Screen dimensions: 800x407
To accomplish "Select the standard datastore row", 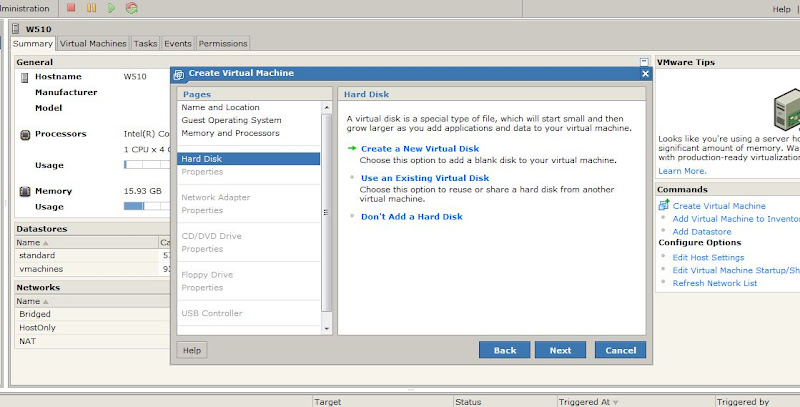I will (92, 256).
